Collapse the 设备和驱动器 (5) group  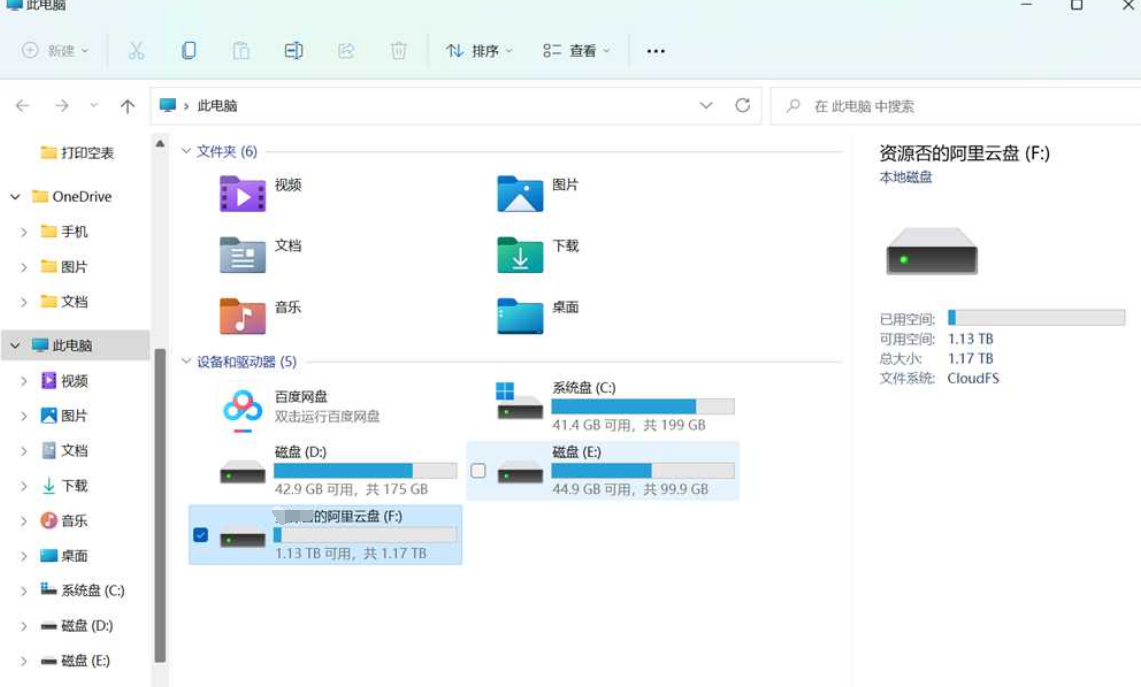(186, 361)
